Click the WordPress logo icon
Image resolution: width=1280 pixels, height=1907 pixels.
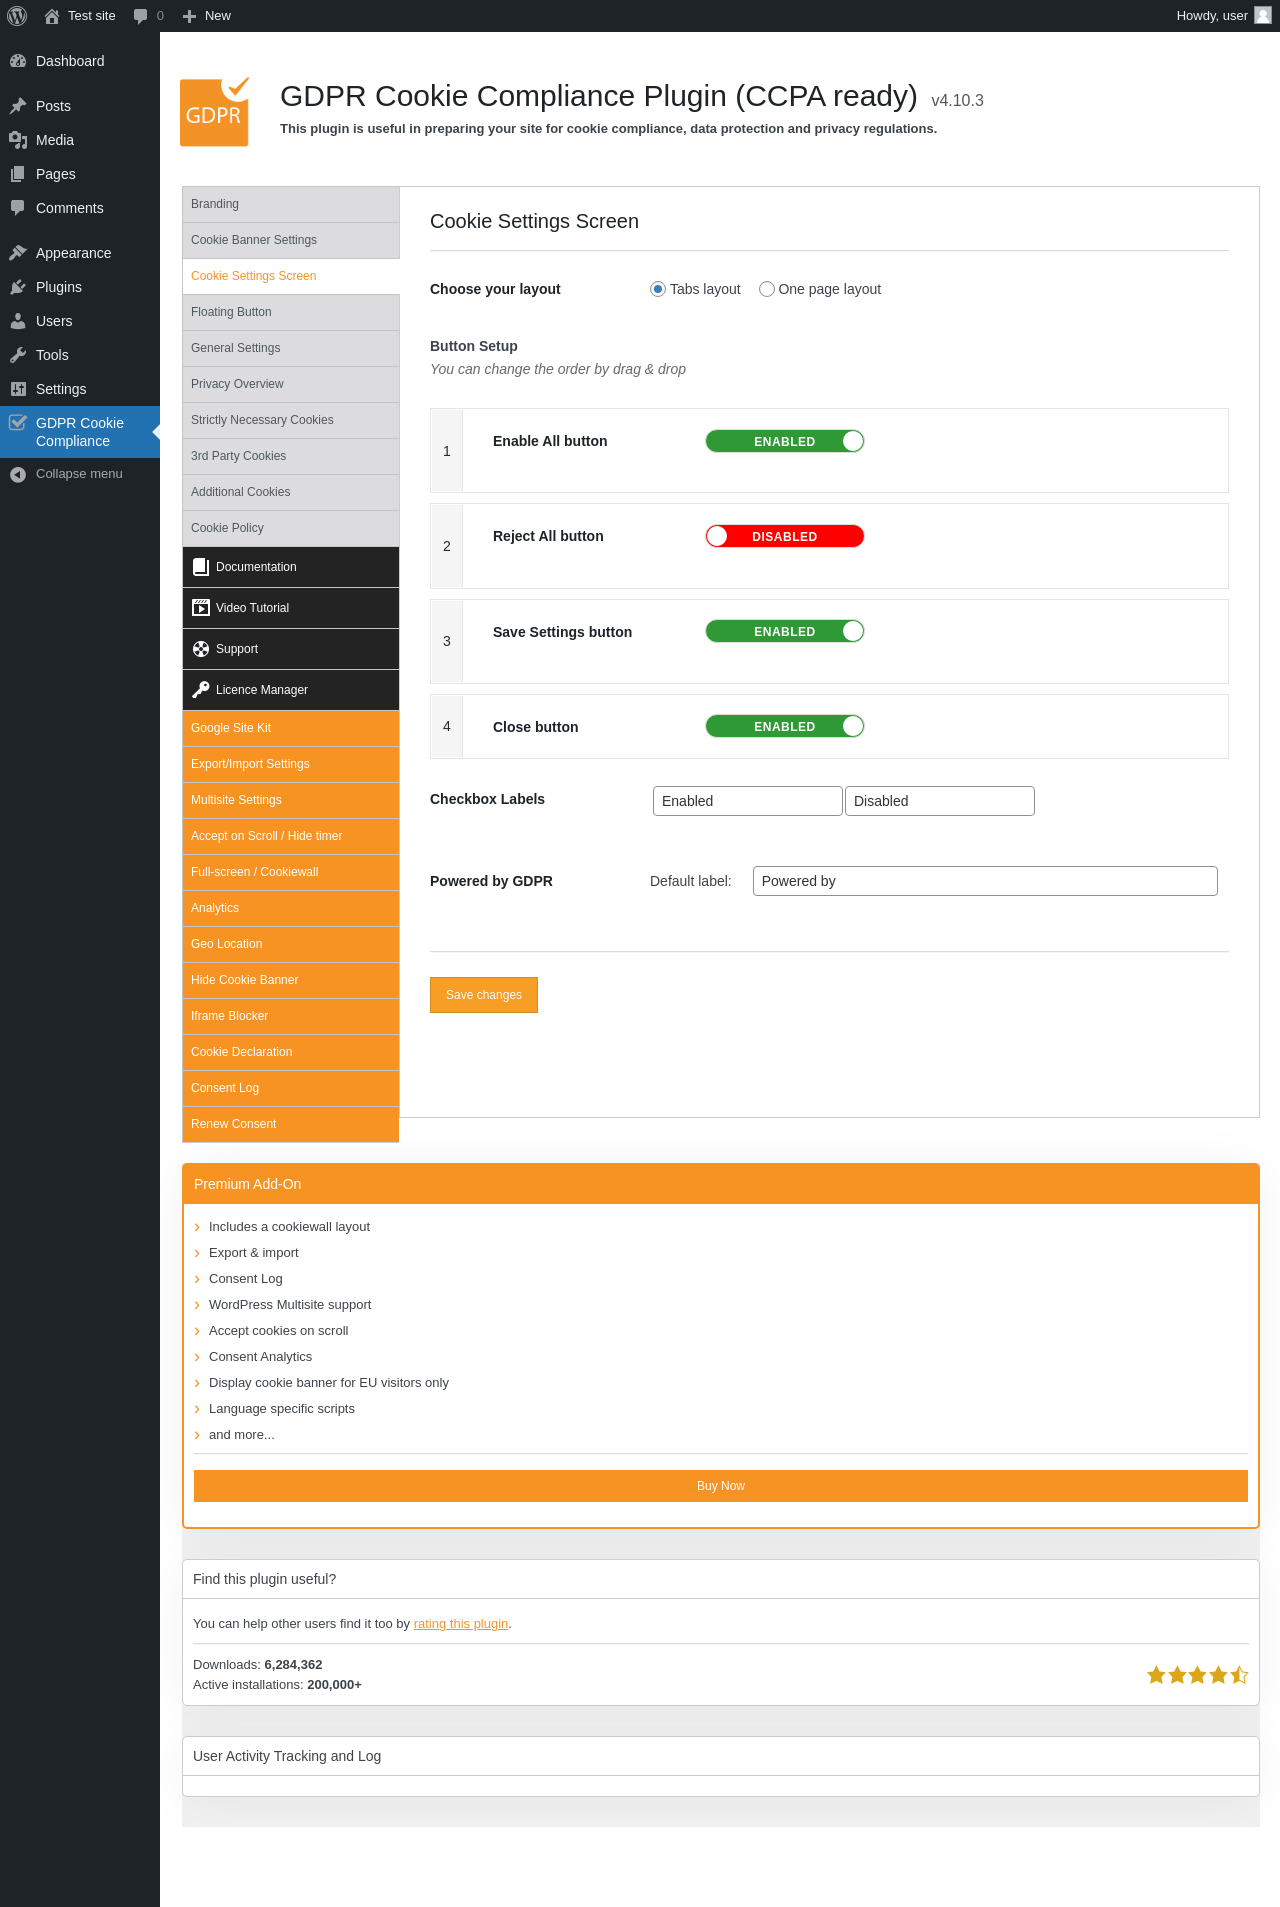click(x=17, y=16)
